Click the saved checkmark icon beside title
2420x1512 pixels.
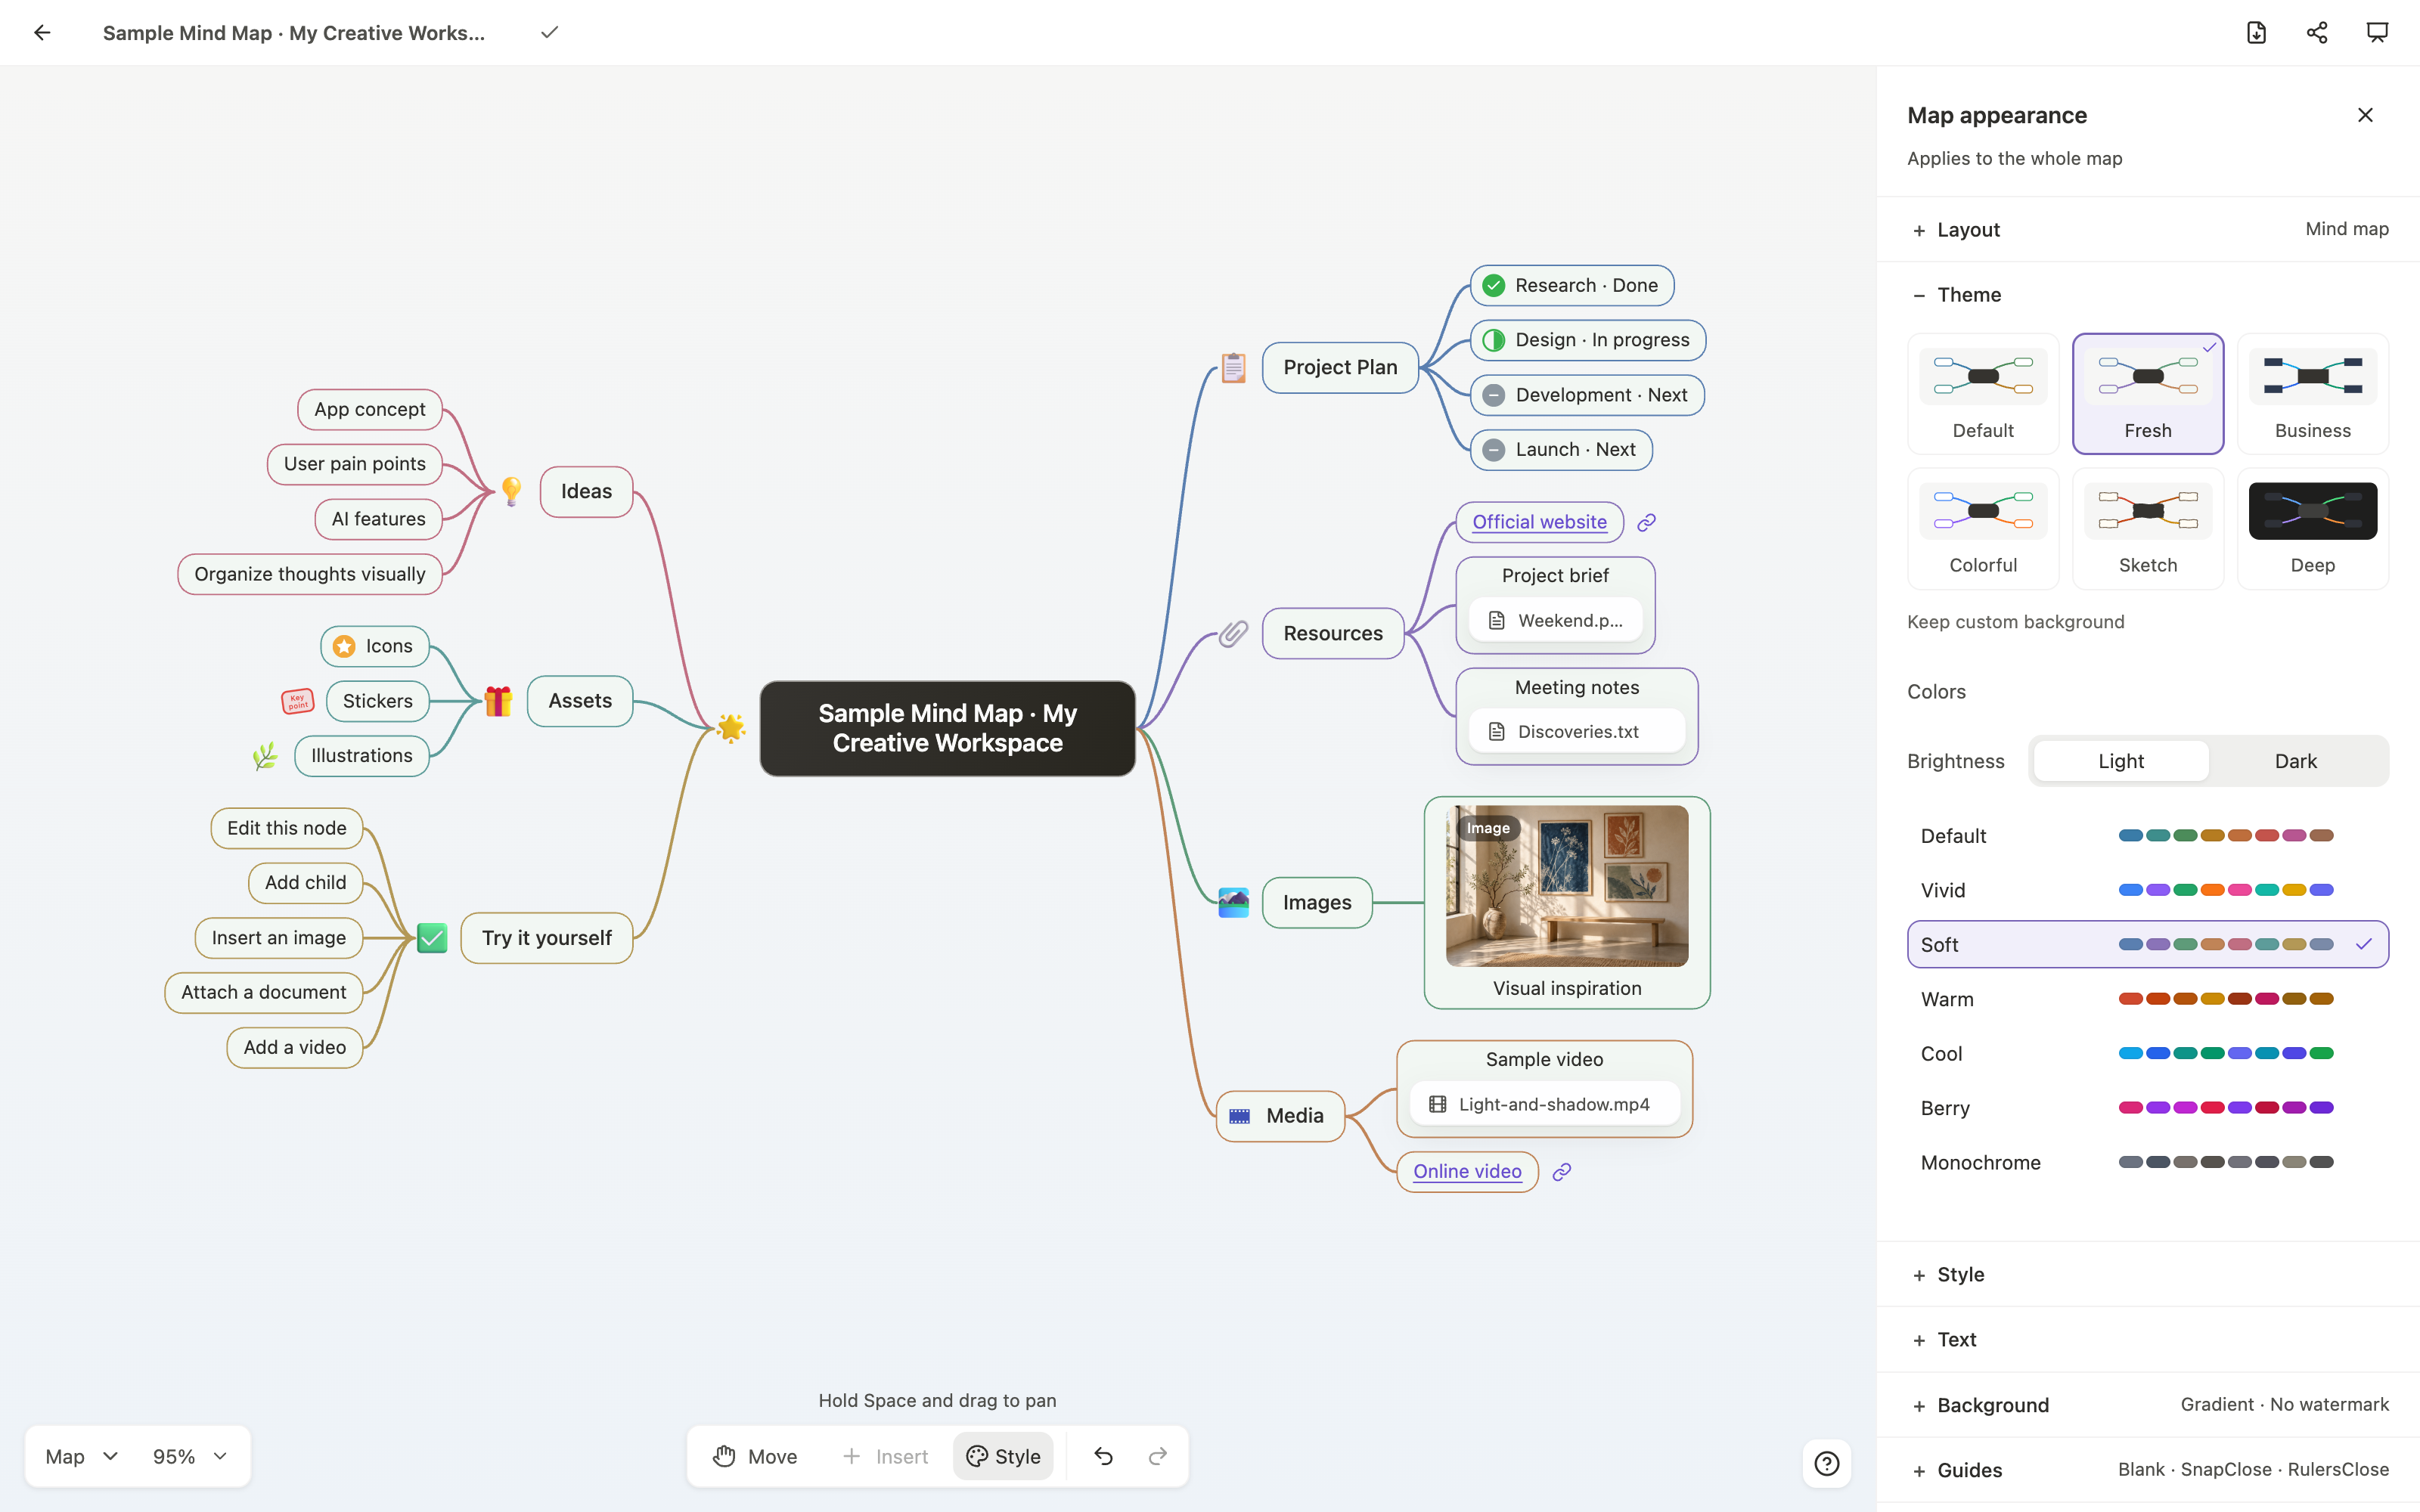tap(549, 32)
